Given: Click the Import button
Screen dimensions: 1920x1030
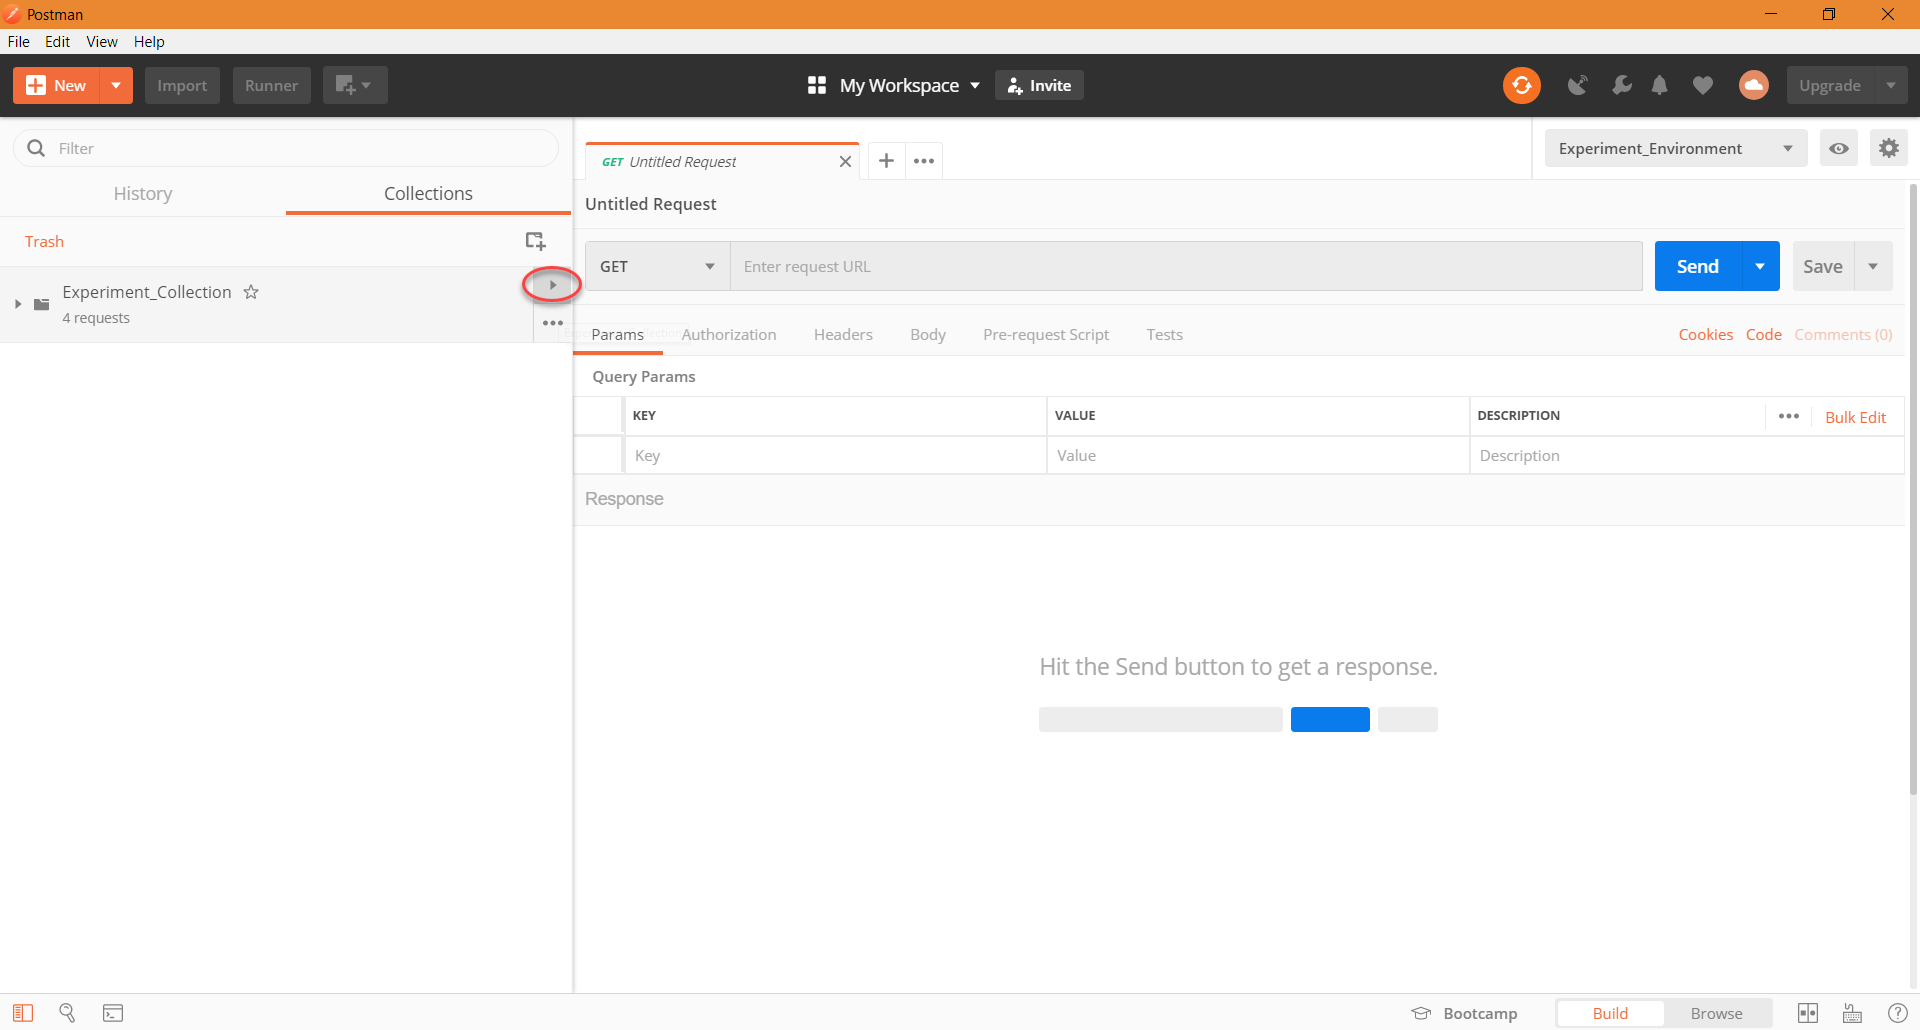Looking at the screenshot, I should 182,85.
